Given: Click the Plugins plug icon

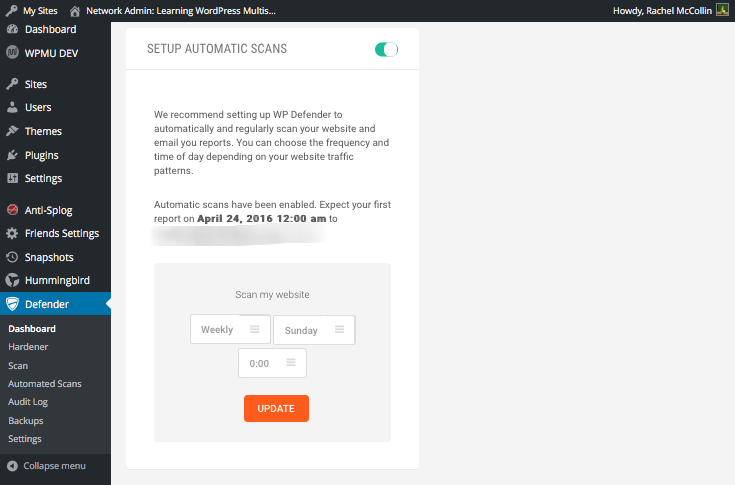Looking at the screenshot, I should coord(12,155).
